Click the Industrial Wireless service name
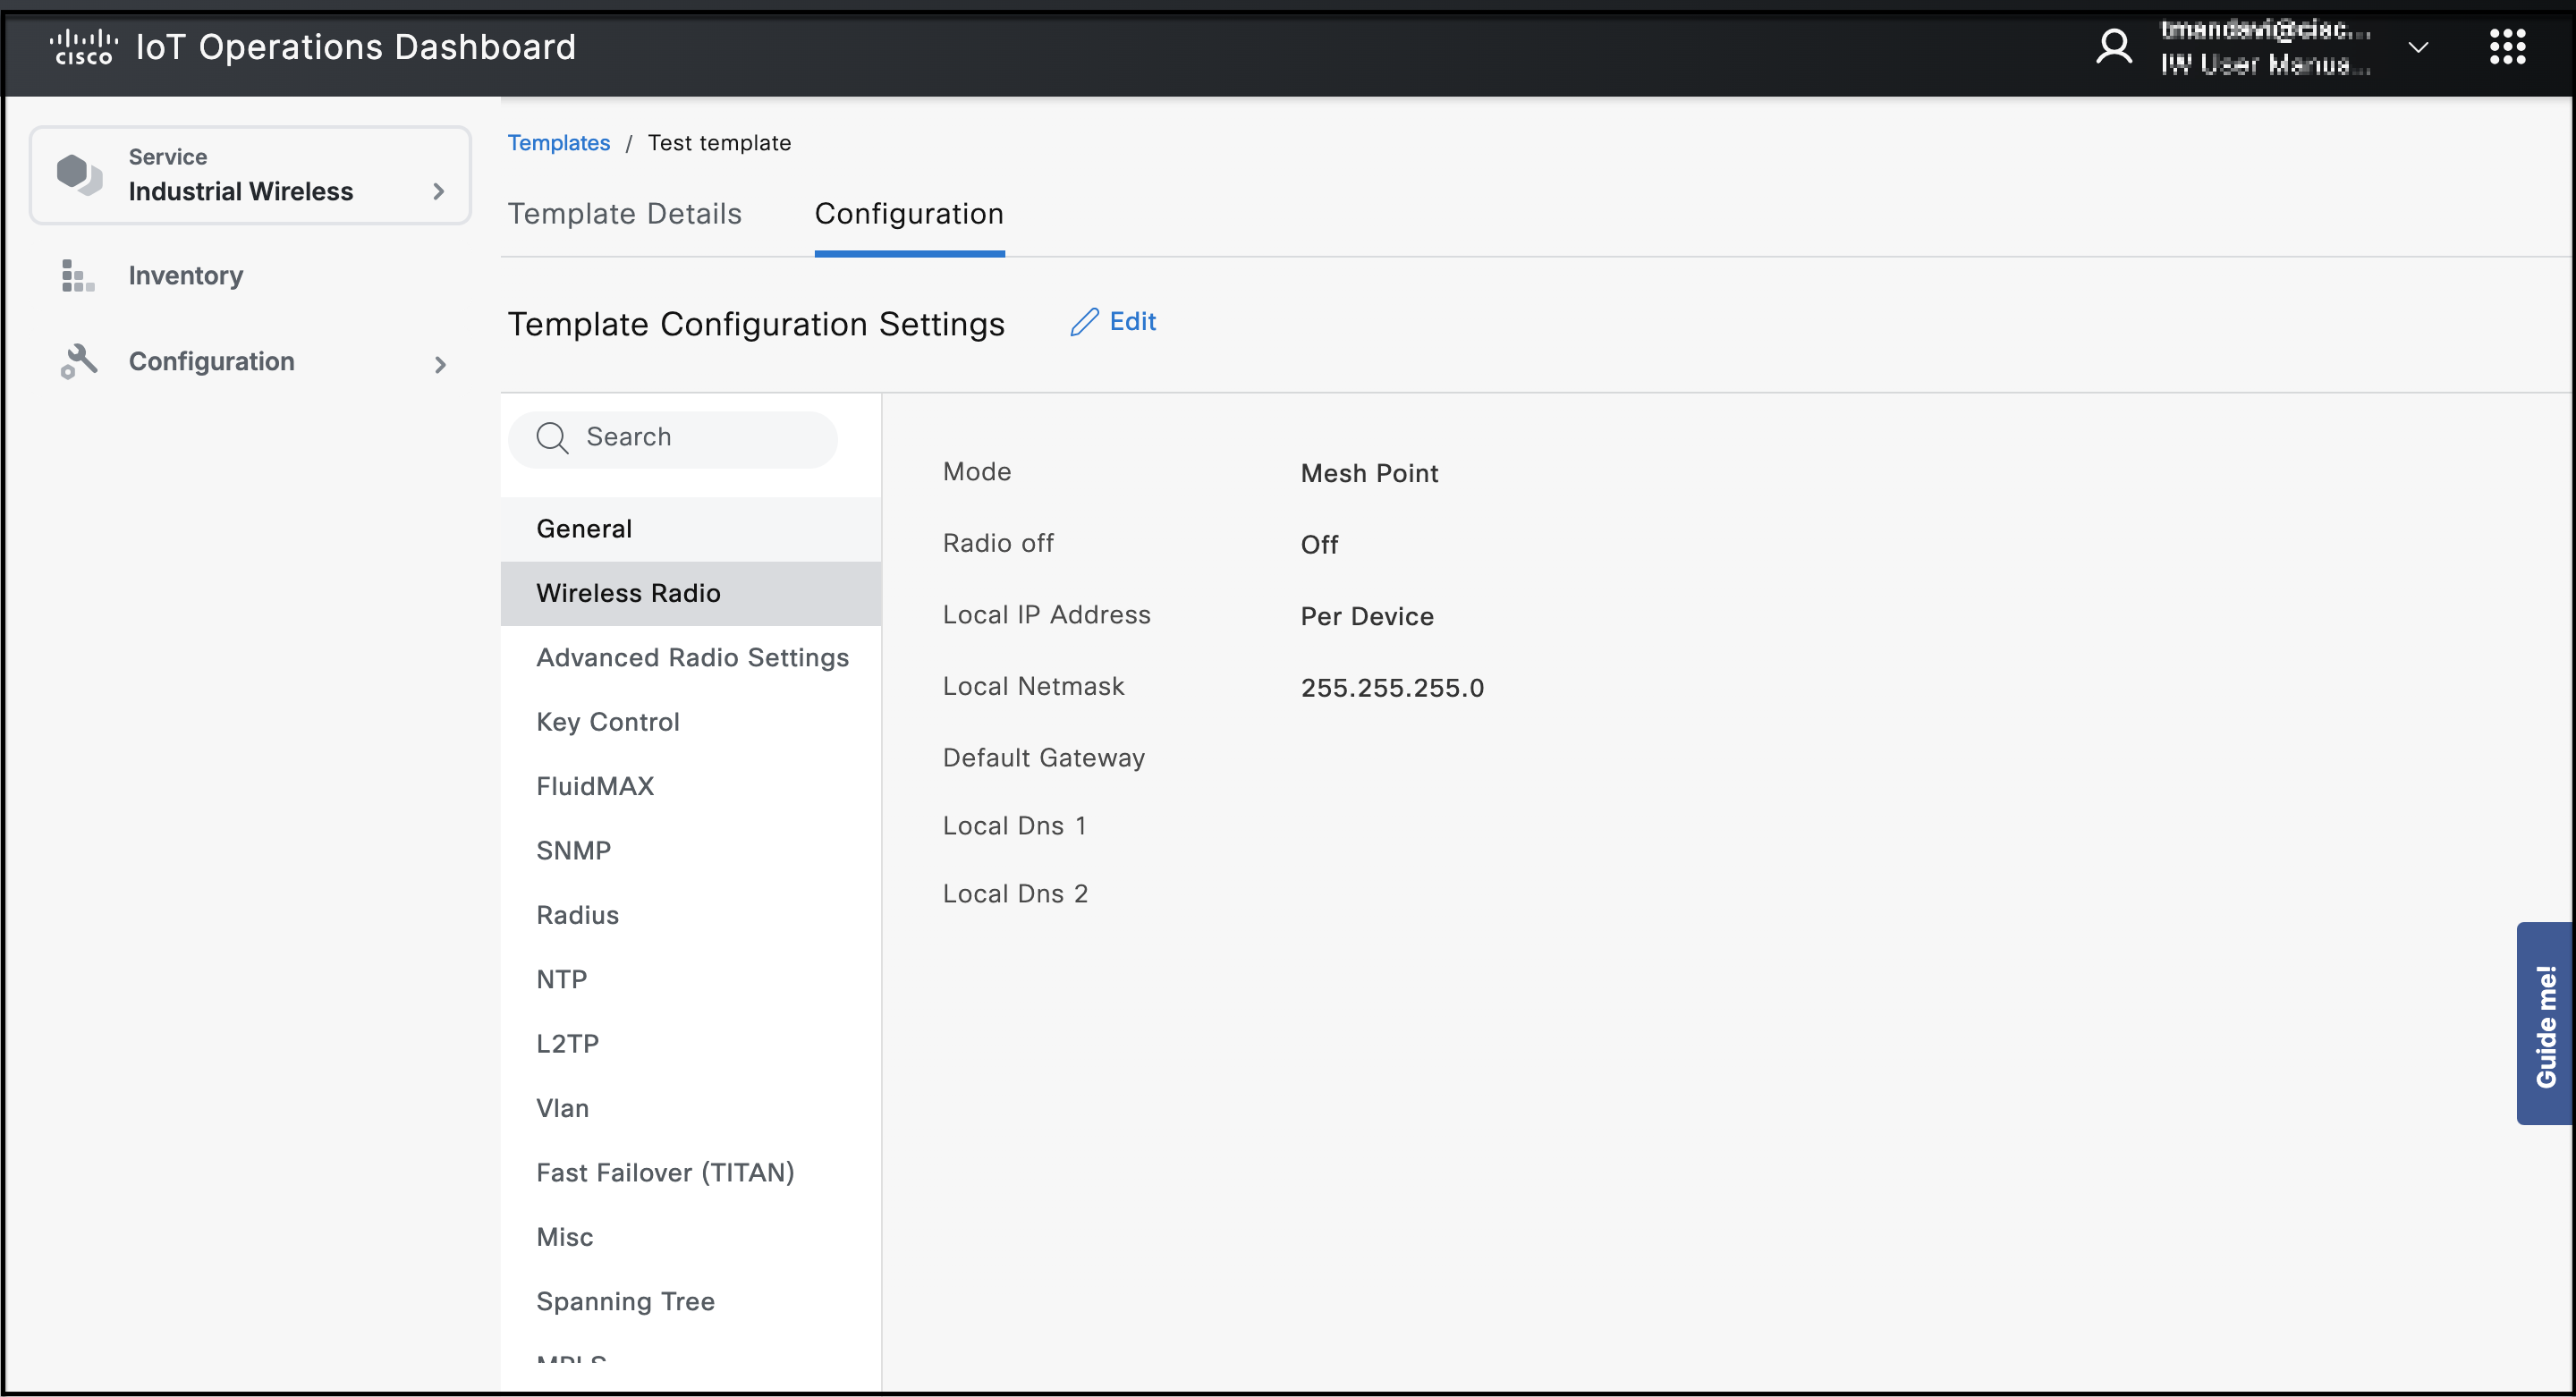 (x=240, y=191)
